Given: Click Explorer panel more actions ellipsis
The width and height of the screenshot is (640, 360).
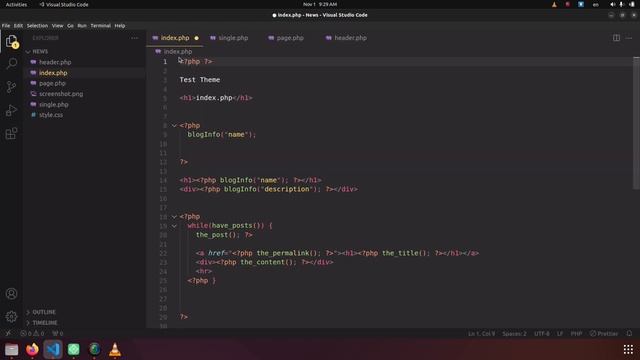Looking at the screenshot, I should (134, 38).
